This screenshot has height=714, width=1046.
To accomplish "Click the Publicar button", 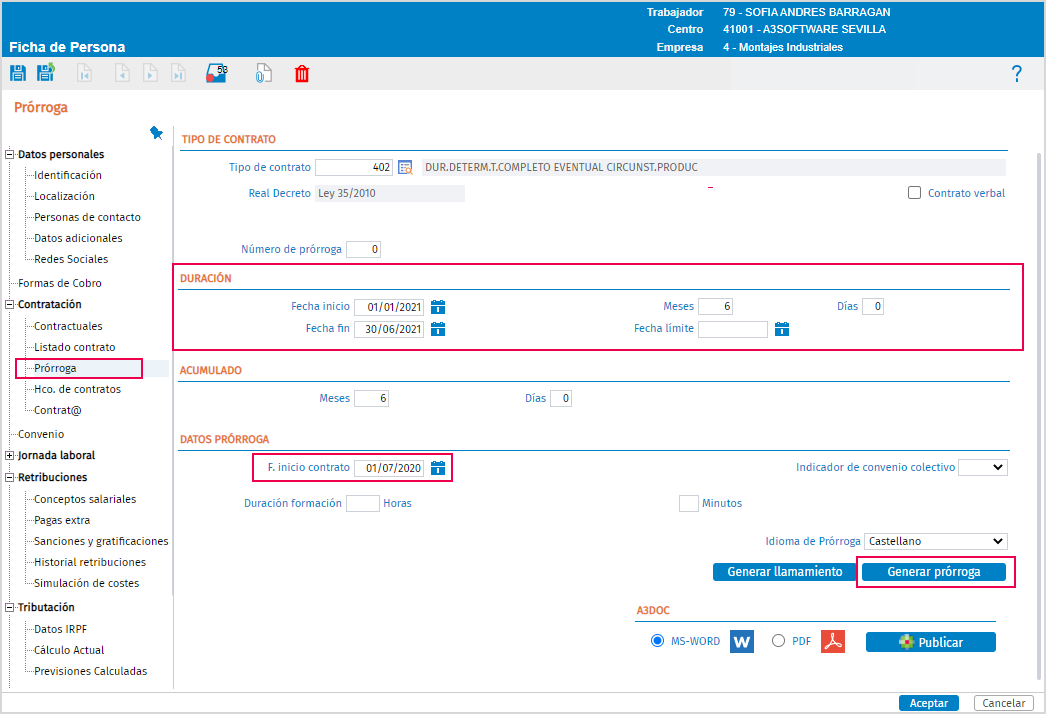I will [x=931, y=642].
